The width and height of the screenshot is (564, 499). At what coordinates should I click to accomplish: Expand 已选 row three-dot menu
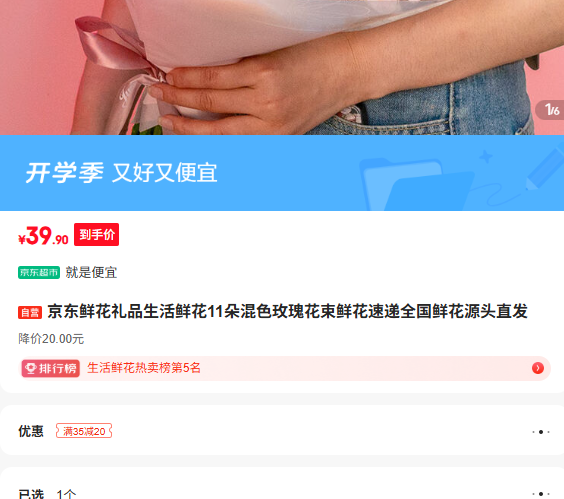(x=541, y=494)
